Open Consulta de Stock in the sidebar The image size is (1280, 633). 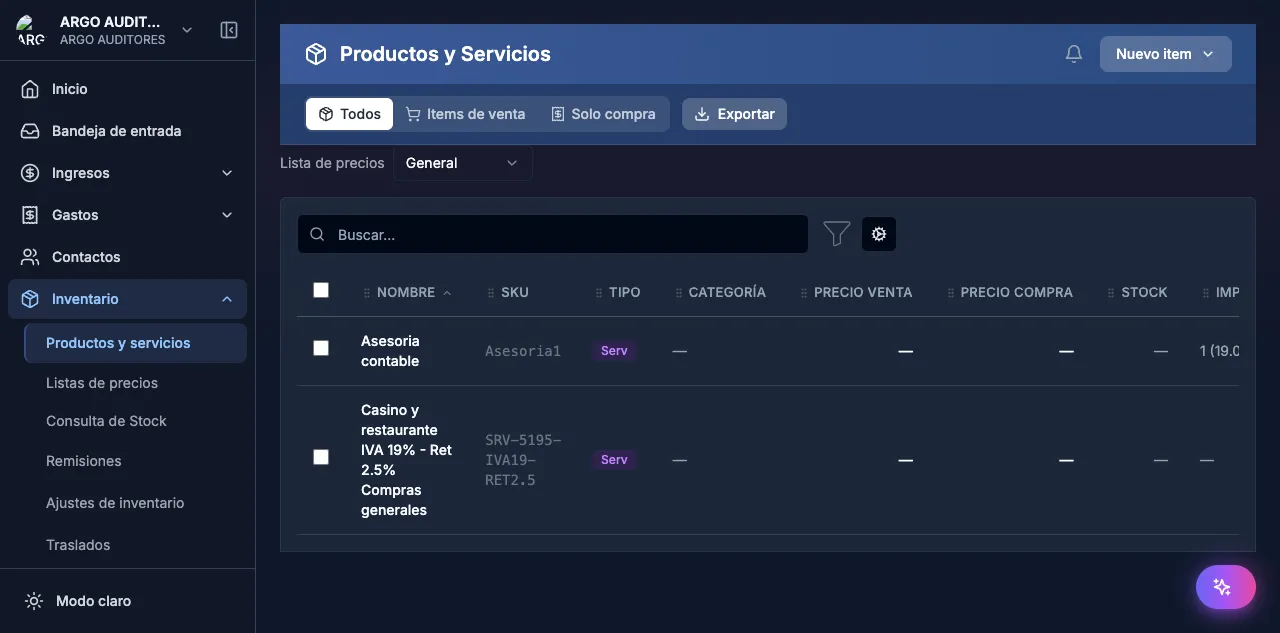tap(106, 420)
